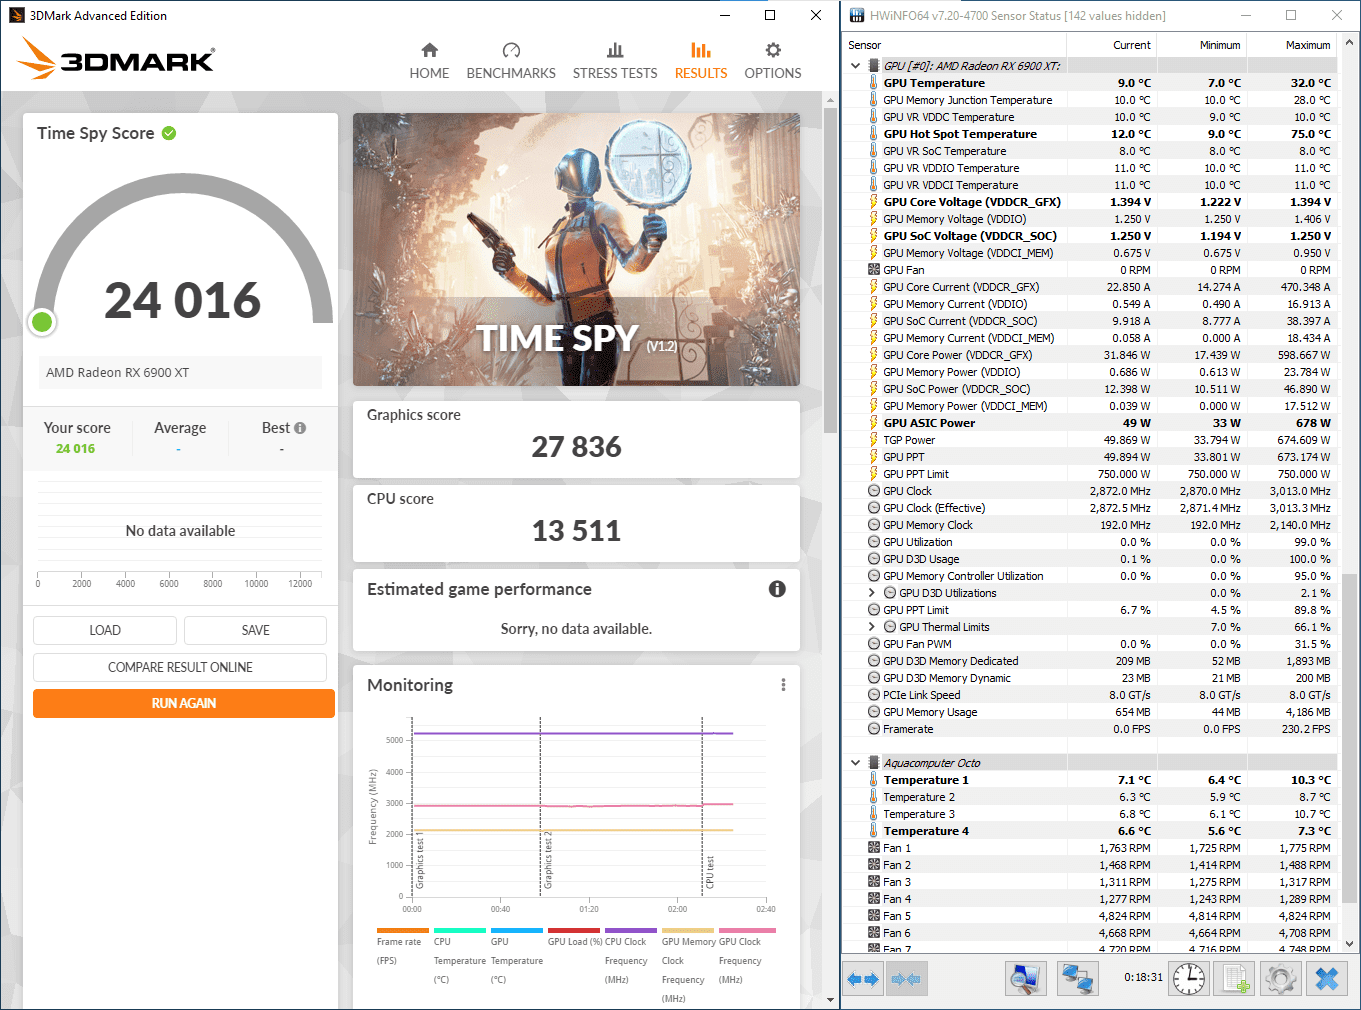This screenshot has height=1010, width=1361.
Task: Select the GPU Hot Spot Temperature row
Action: 1090,134
